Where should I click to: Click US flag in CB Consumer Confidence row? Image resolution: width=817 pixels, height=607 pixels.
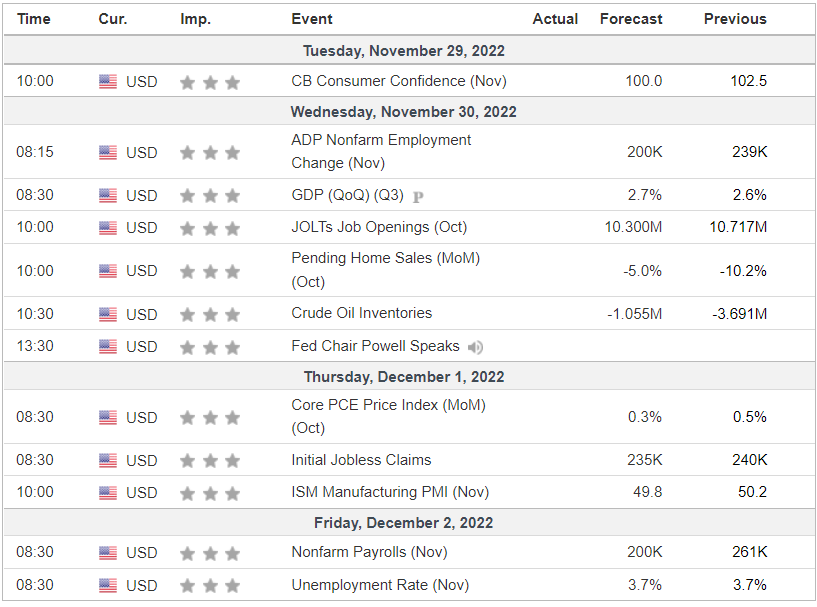click(x=108, y=82)
